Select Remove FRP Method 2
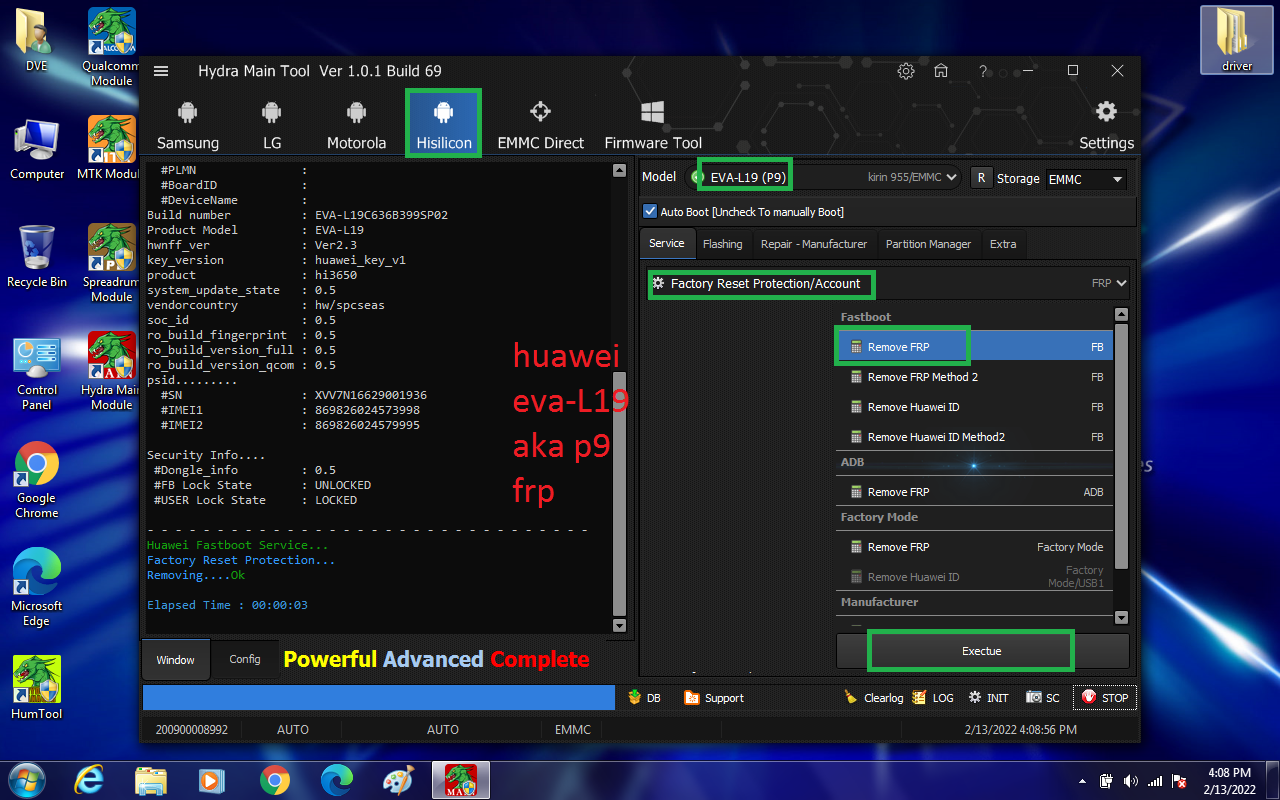The image size is (1280, 800). click(x=974, y=377)
